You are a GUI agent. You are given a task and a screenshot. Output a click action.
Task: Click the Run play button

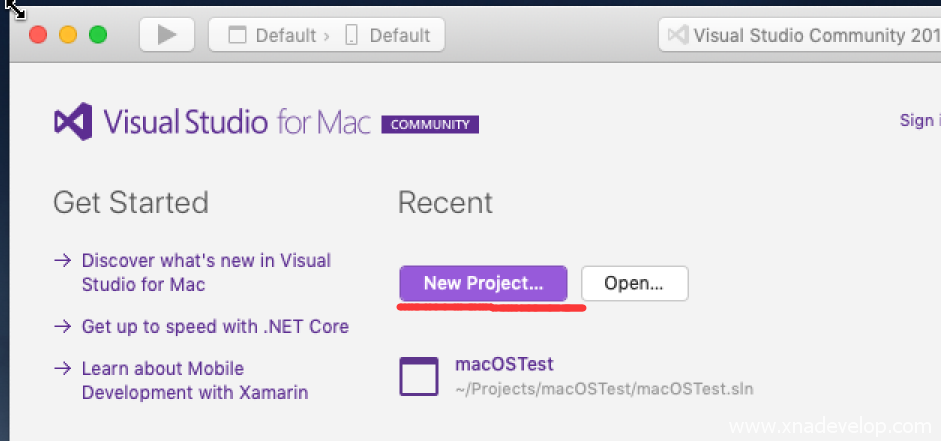(x=166, y=35)
